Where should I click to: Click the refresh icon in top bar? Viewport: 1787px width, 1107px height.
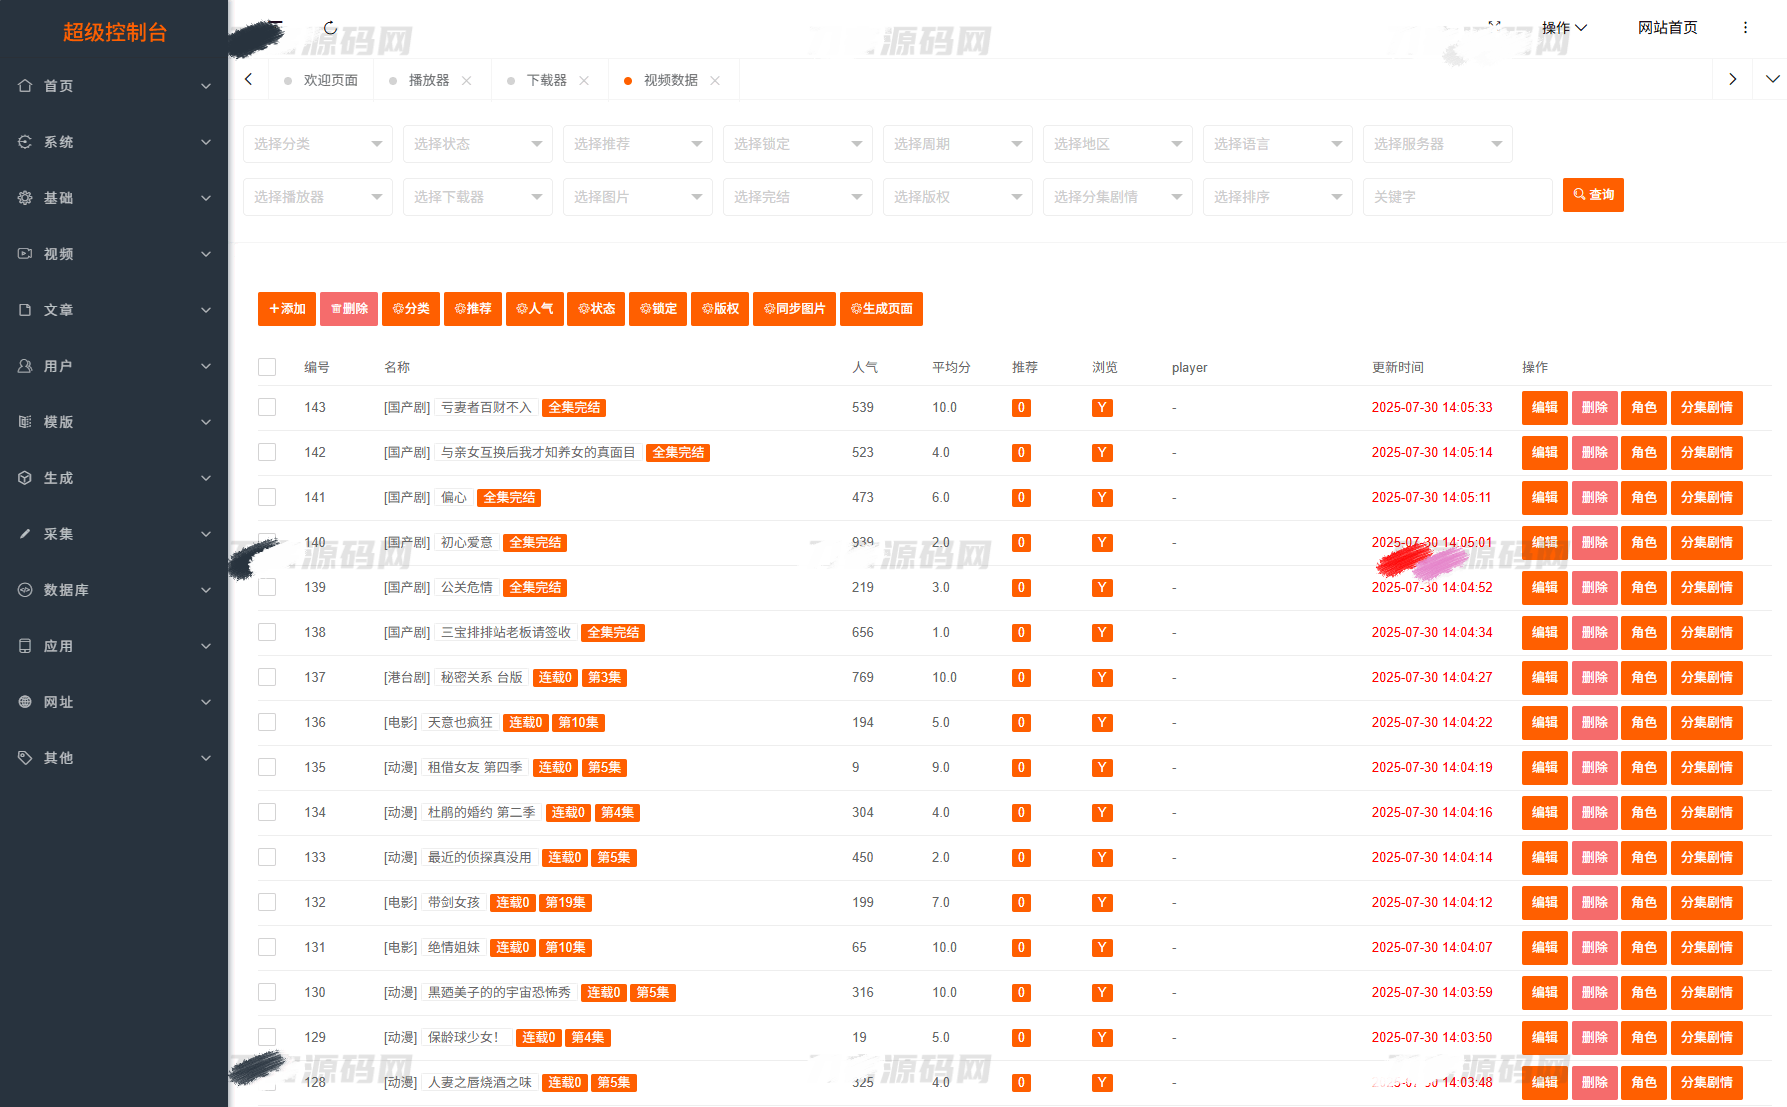point(330,28)
